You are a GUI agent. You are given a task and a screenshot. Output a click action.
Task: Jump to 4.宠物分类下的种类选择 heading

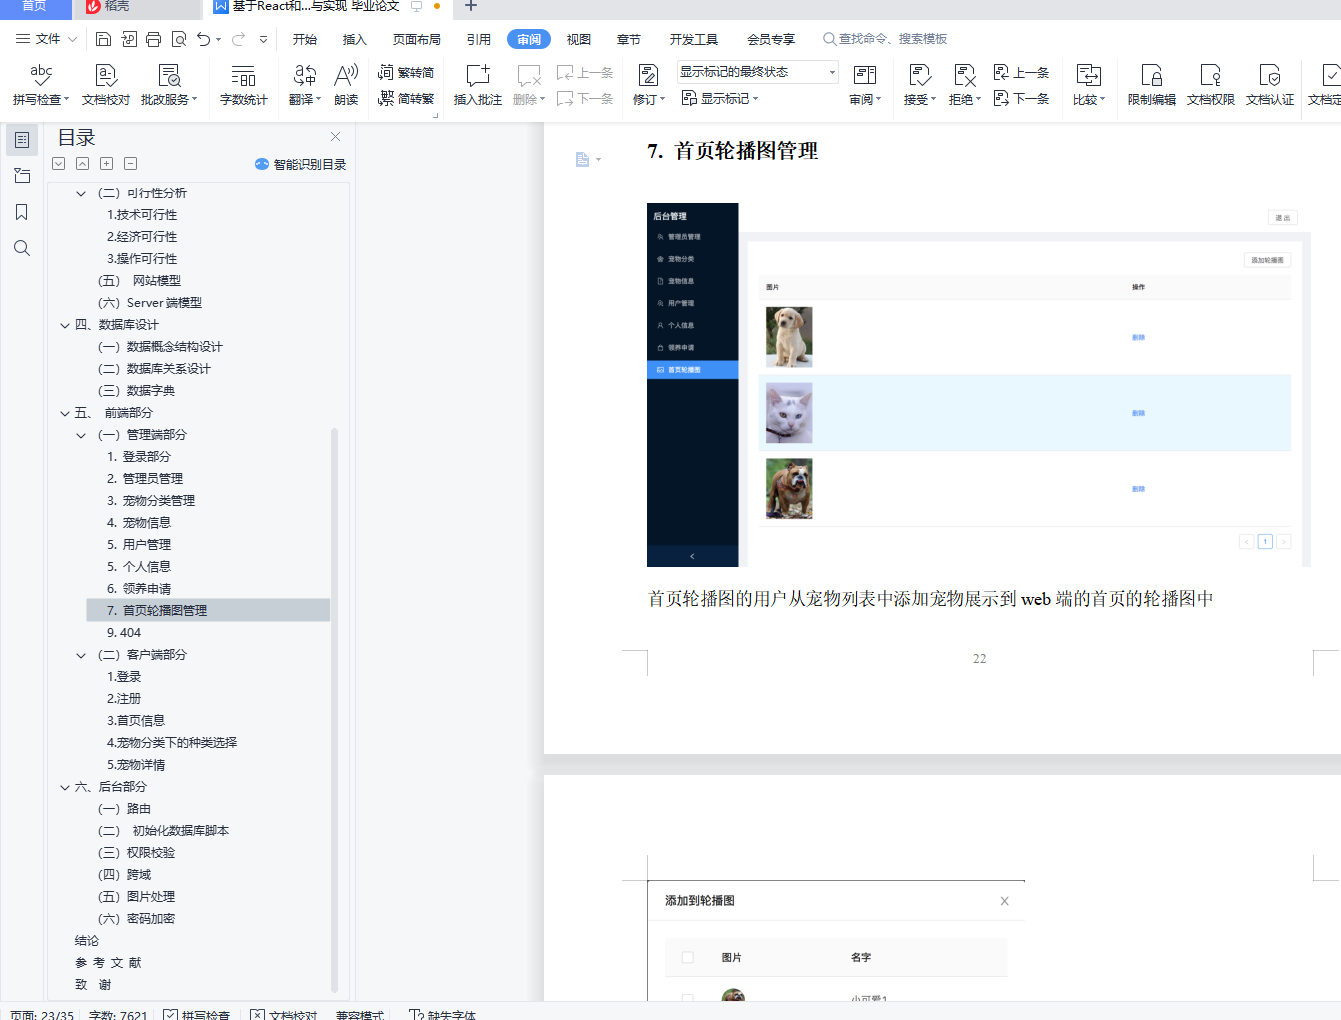172,743
